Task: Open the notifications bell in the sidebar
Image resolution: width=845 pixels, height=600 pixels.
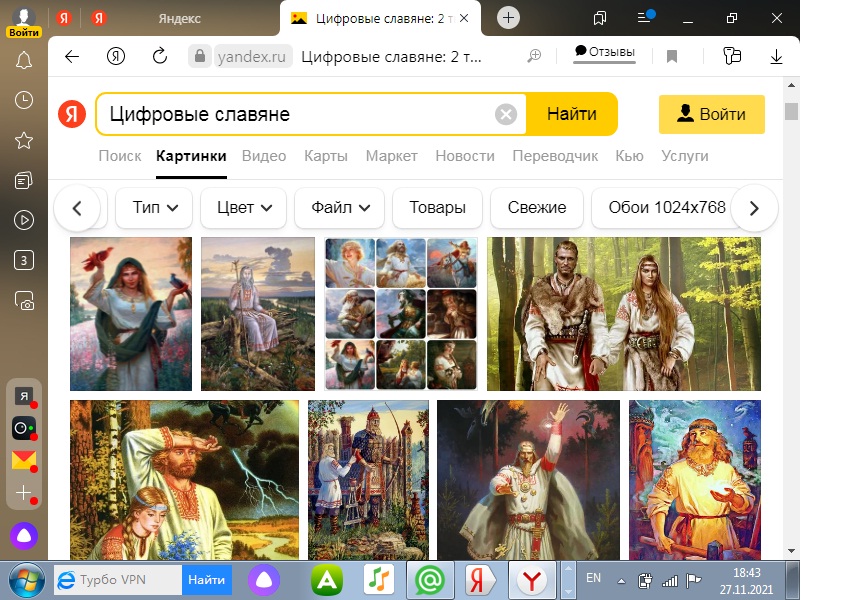Action: [24, 60]
